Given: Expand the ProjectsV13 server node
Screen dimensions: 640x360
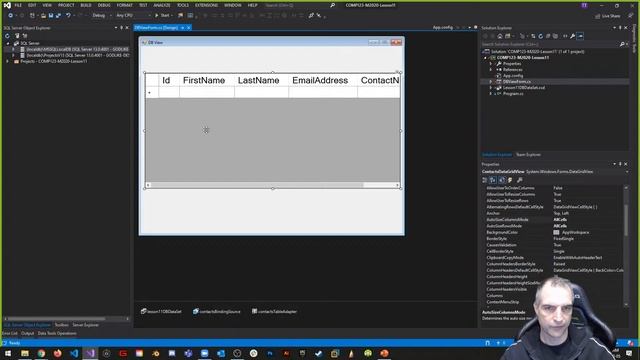Looking at the screenshot, I should pos(13,55).
